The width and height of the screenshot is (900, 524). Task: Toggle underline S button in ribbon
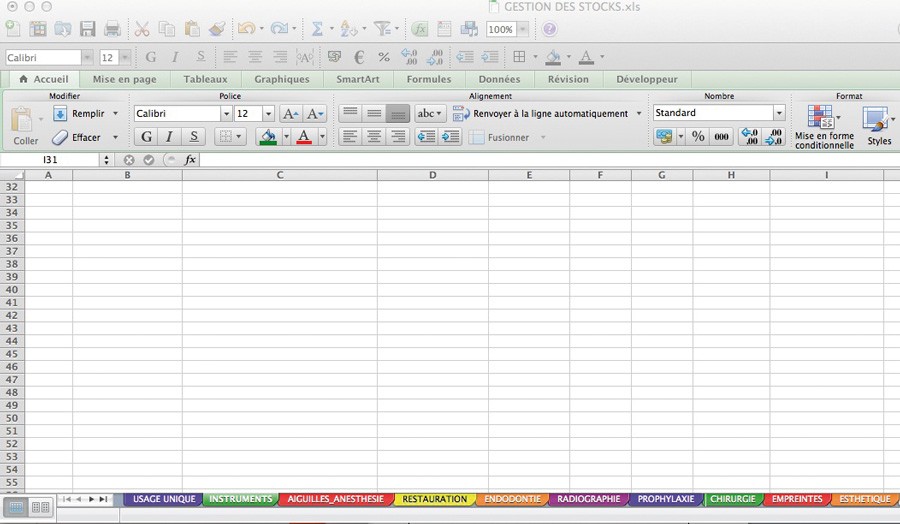pyautogui.click(x=193, y=137)
